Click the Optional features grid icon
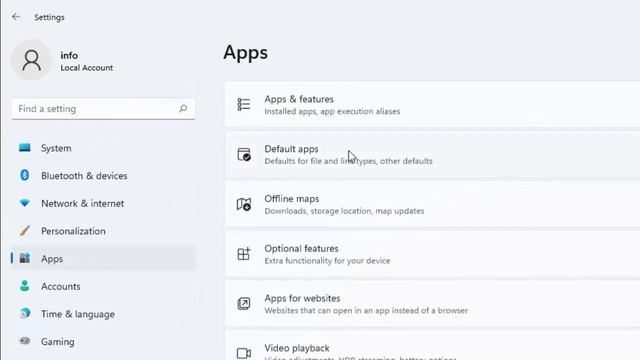The image size is (640, 360). tap(244, 254)
